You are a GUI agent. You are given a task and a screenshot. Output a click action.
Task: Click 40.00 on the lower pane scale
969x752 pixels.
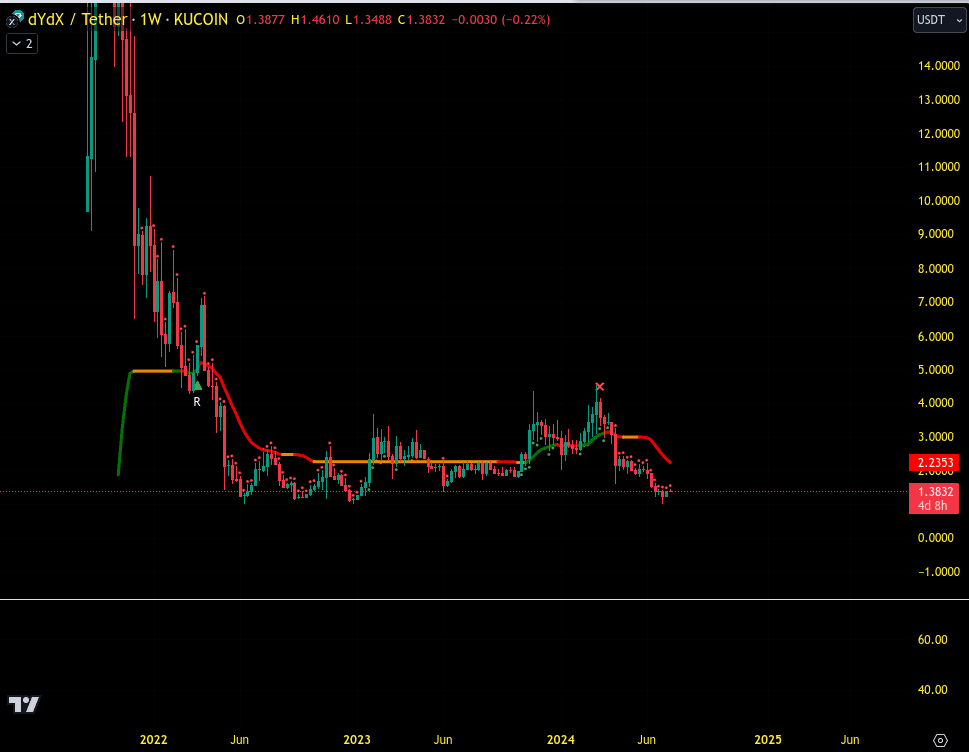coord(933,690)
